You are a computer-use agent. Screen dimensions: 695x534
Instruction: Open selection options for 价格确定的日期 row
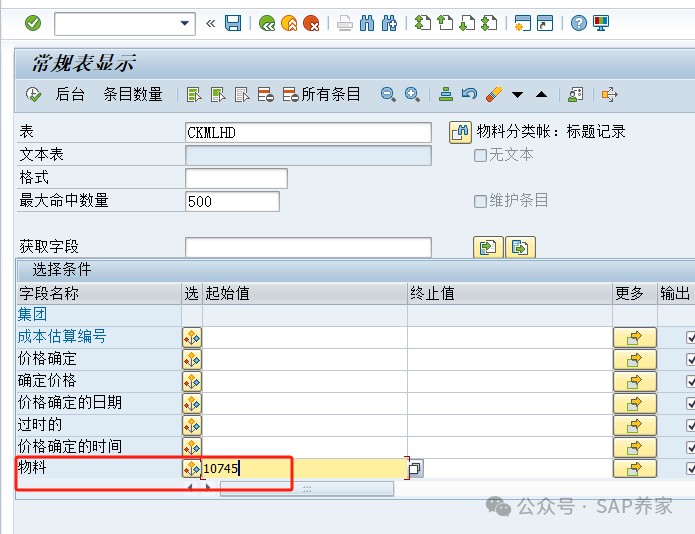click(192, 403)
